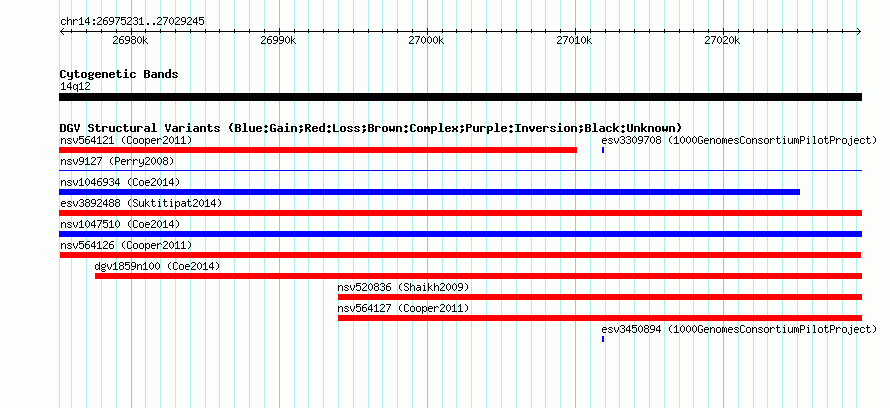Click the 26980k ruler position label

(x=130, y=40)
